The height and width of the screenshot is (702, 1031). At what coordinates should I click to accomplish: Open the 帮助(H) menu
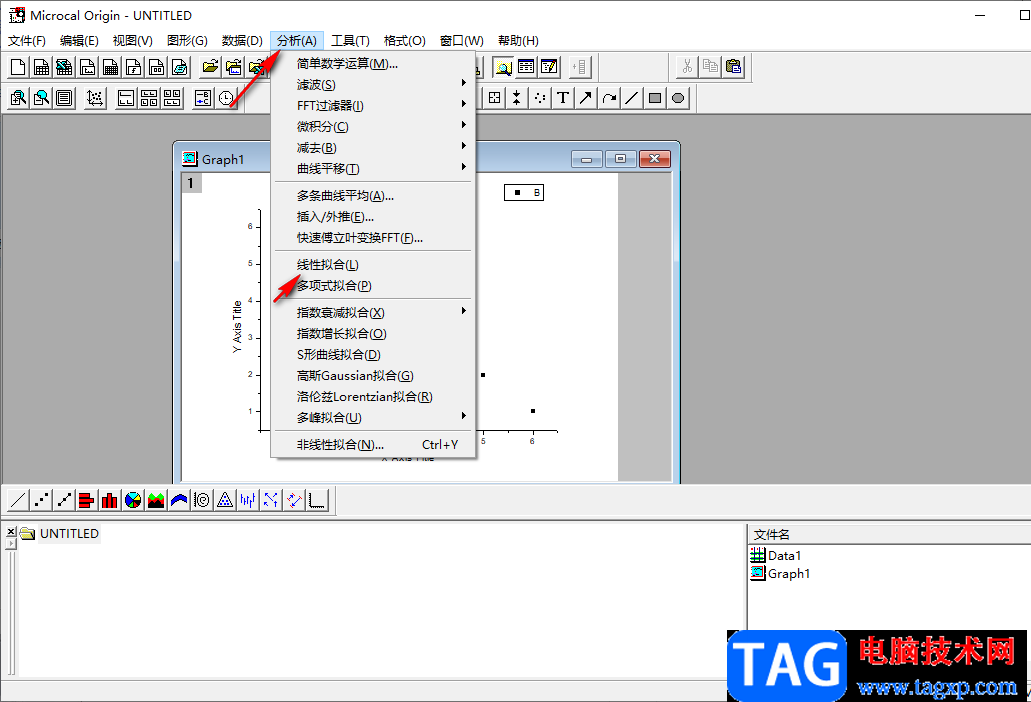click(x=518, y=41)
